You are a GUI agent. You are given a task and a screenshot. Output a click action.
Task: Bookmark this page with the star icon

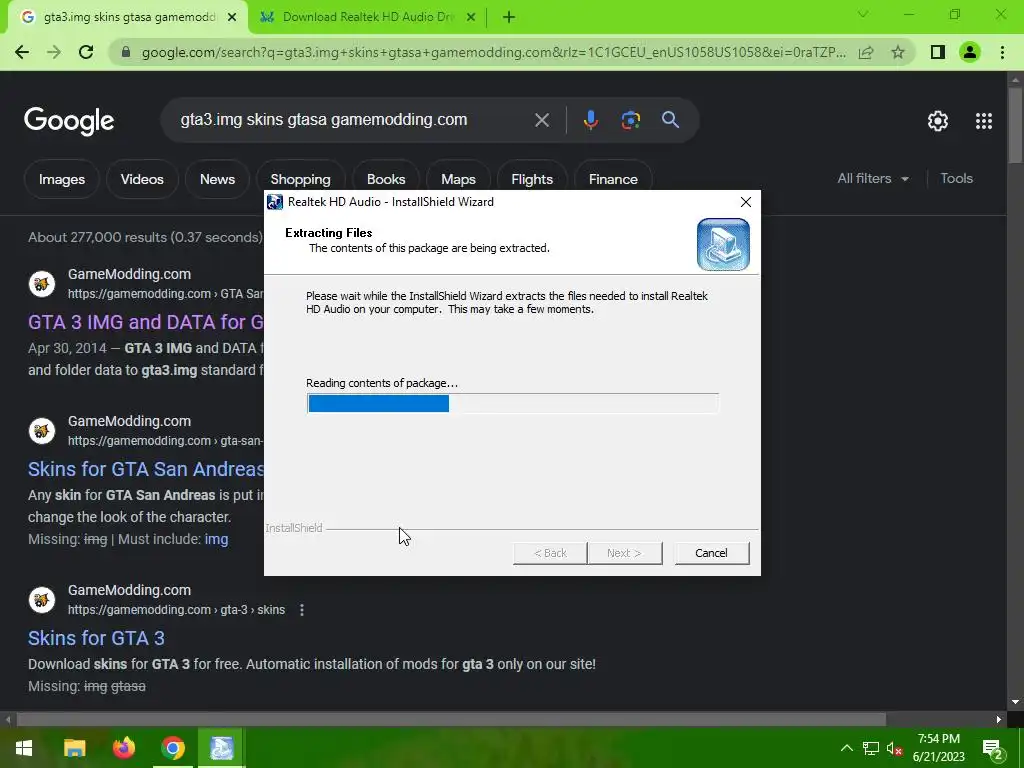point(898,52)
